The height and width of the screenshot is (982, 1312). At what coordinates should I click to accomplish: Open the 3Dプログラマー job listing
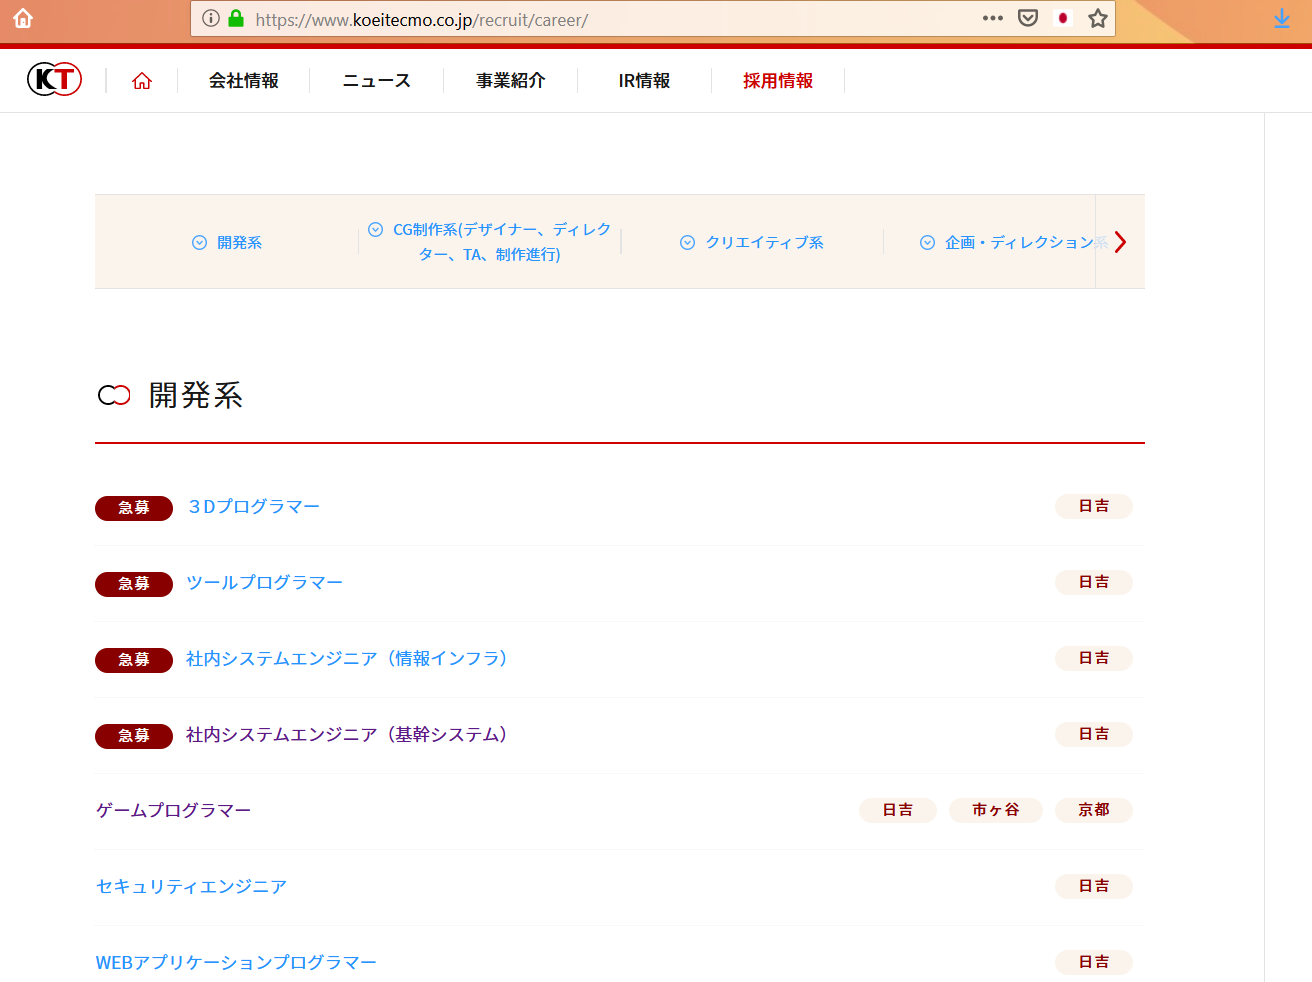pyautogui.click(x=254, y=507)
